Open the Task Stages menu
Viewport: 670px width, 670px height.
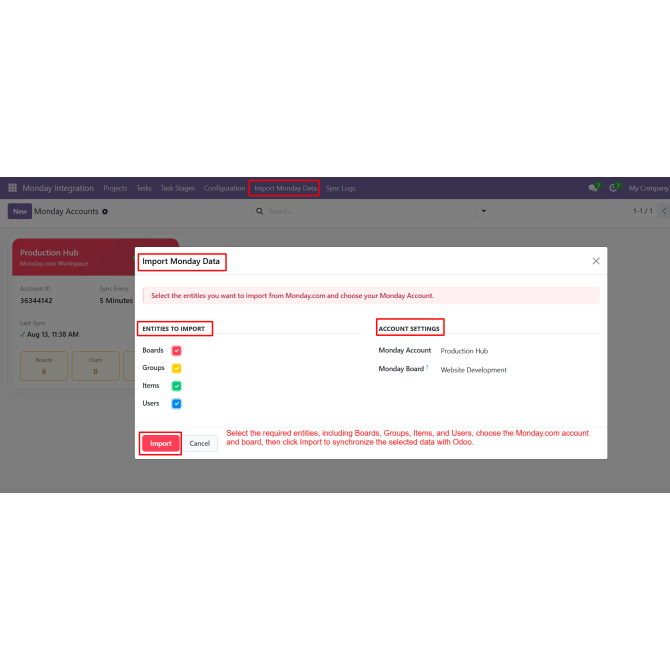[177, 188]
